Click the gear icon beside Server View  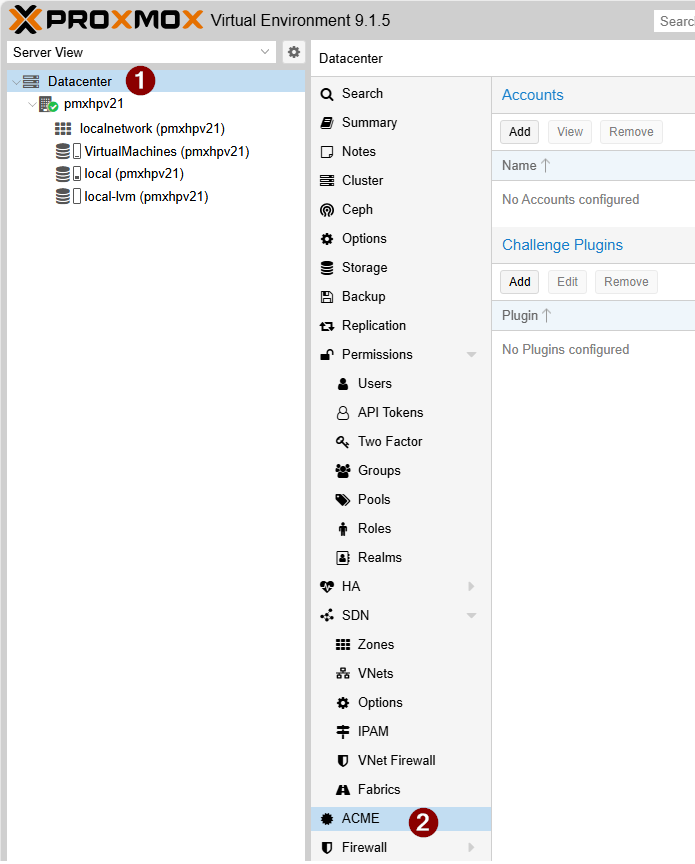pos(293,52)
